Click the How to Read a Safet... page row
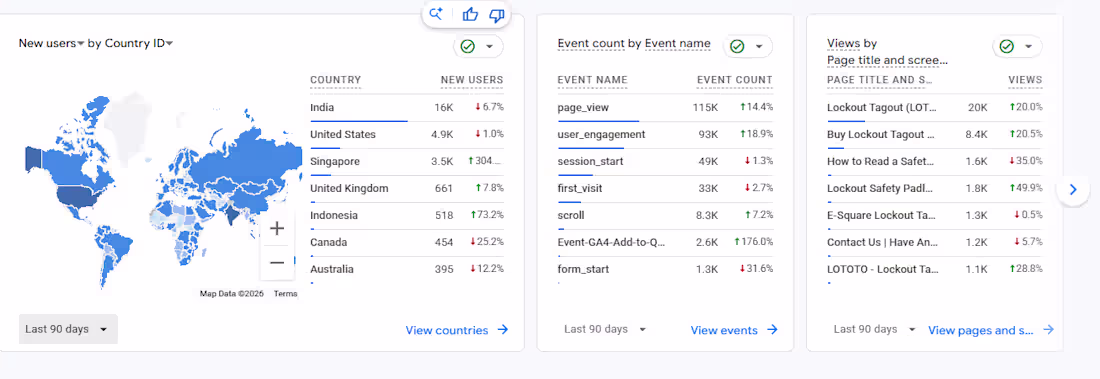1100x379 pixels. pos(934,161)
